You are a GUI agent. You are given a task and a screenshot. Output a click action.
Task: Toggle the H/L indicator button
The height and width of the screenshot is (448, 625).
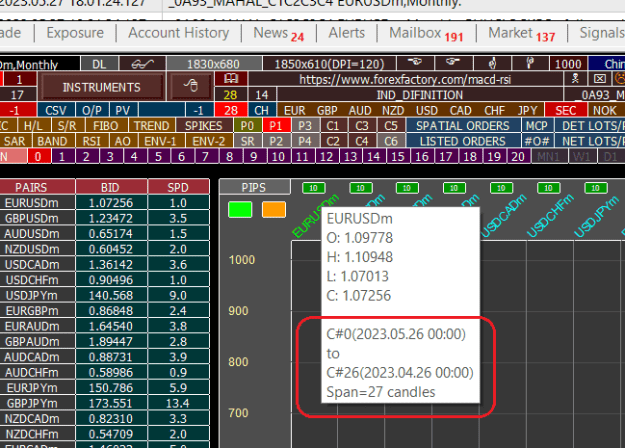coord(33,126)
